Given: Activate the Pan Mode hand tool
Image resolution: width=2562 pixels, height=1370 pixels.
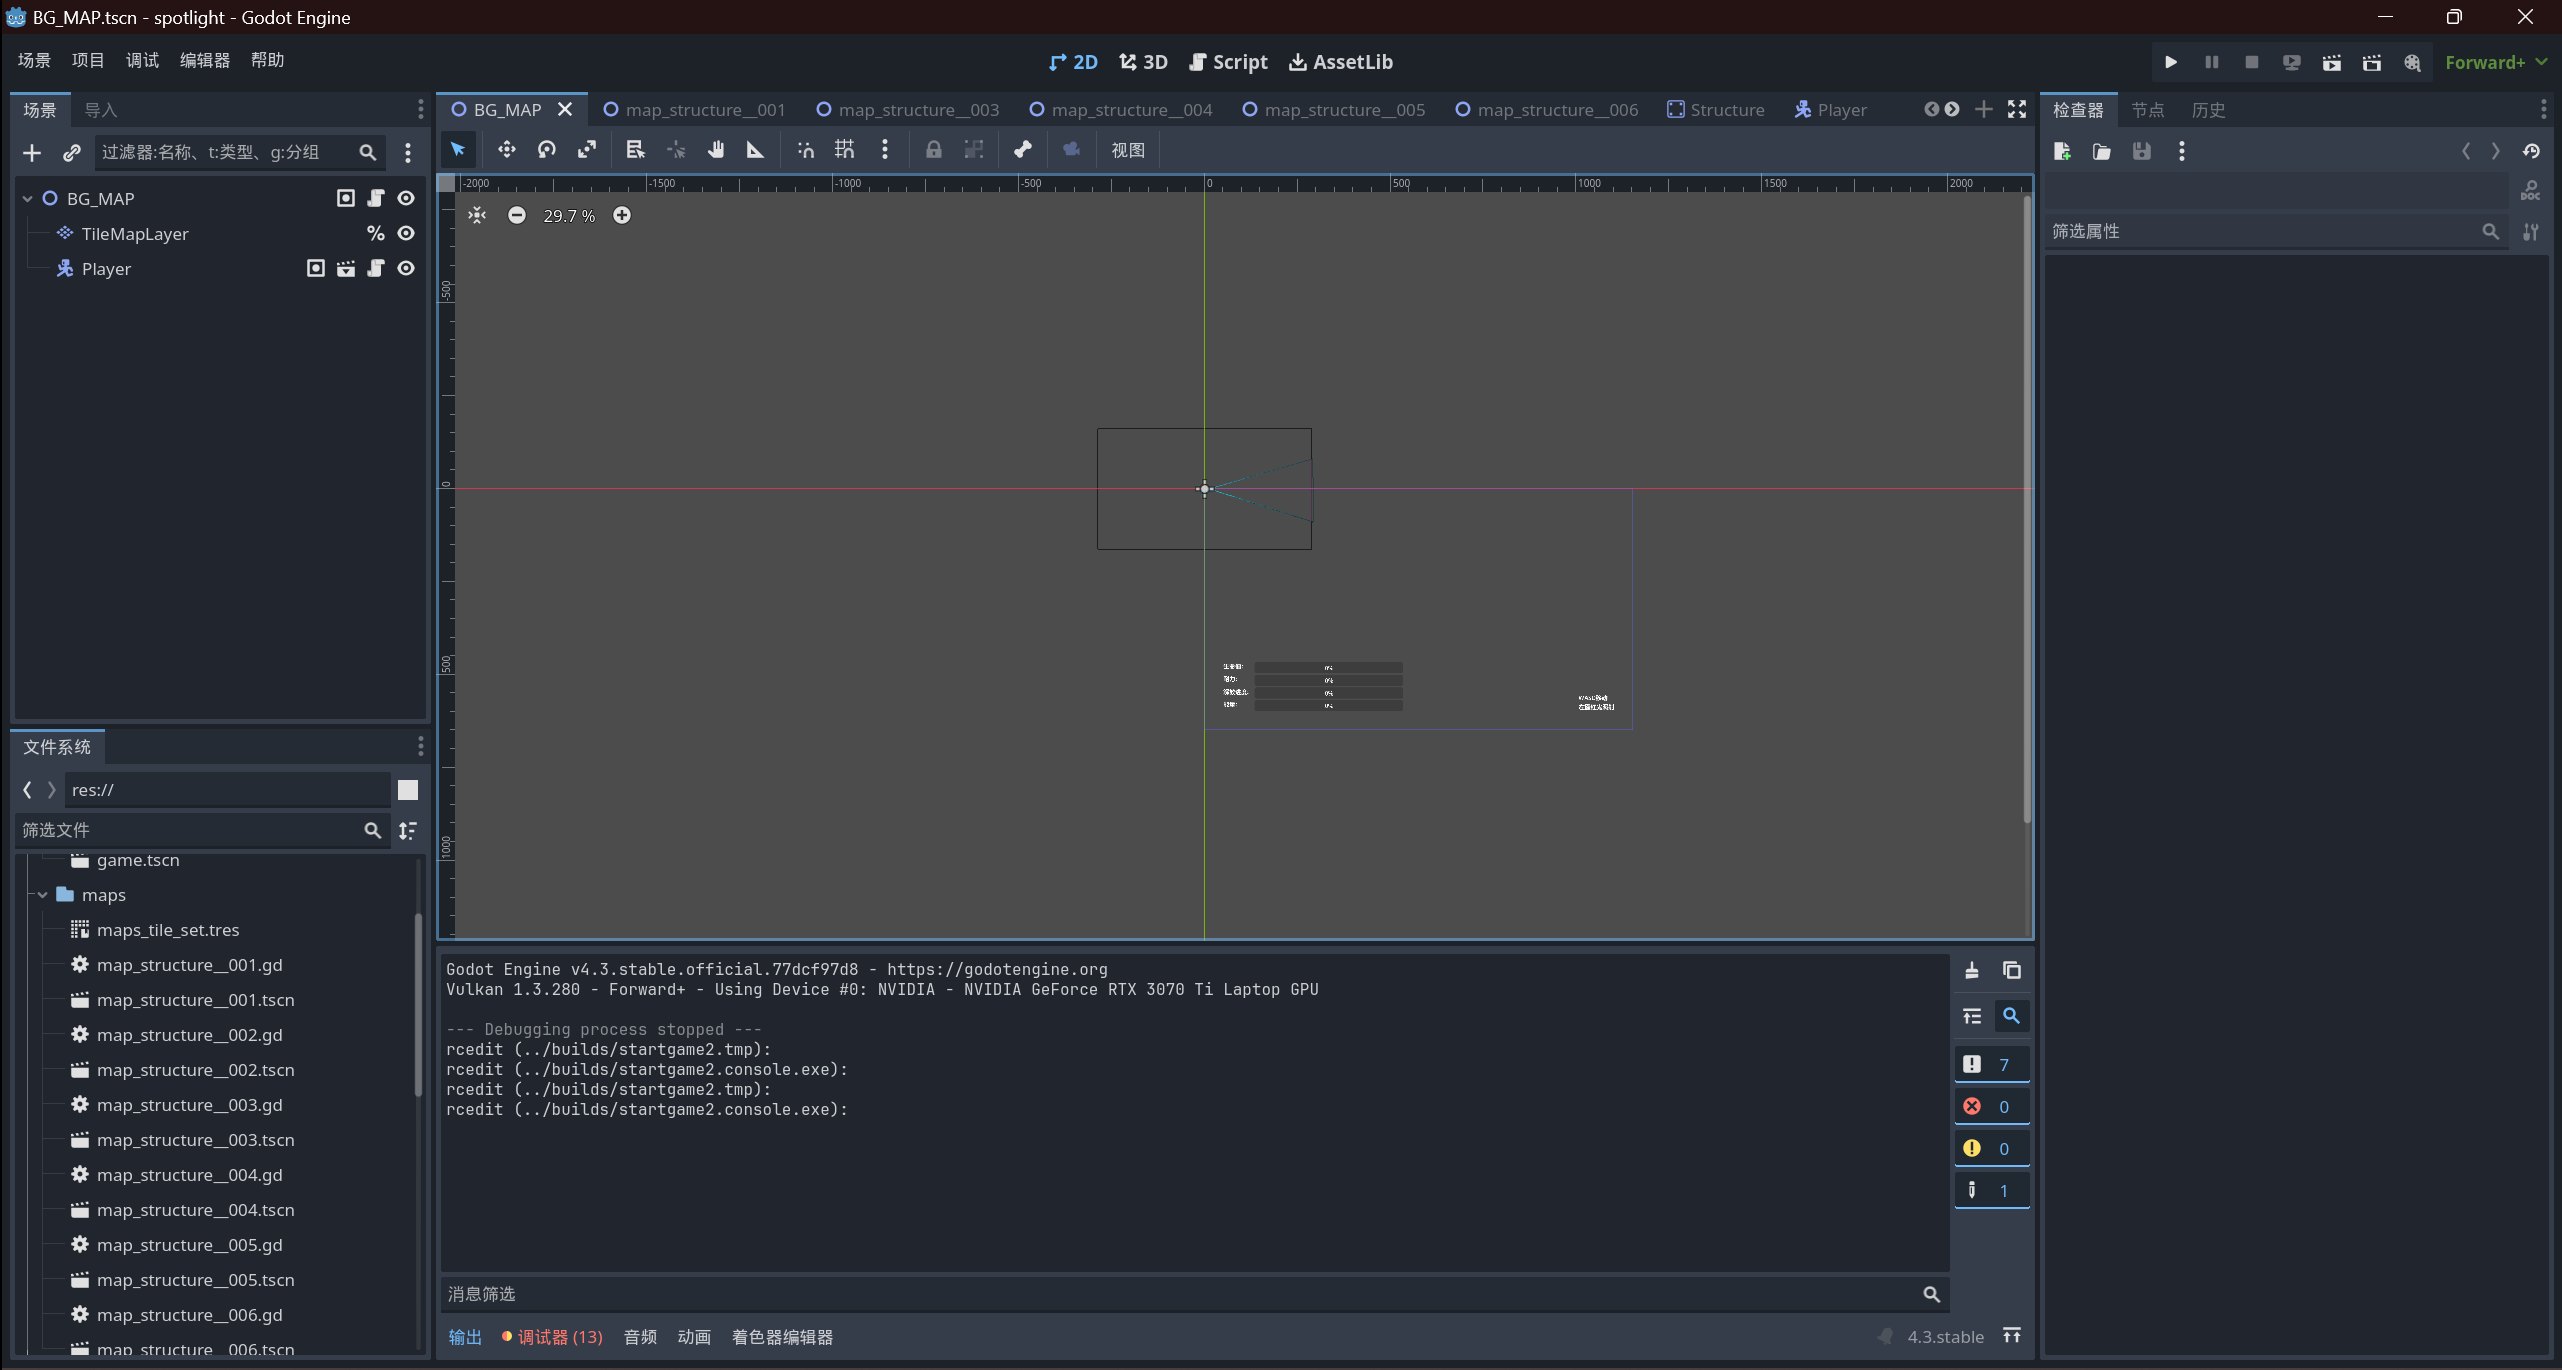Looking at the screenshot, I should tap(716, 150).
